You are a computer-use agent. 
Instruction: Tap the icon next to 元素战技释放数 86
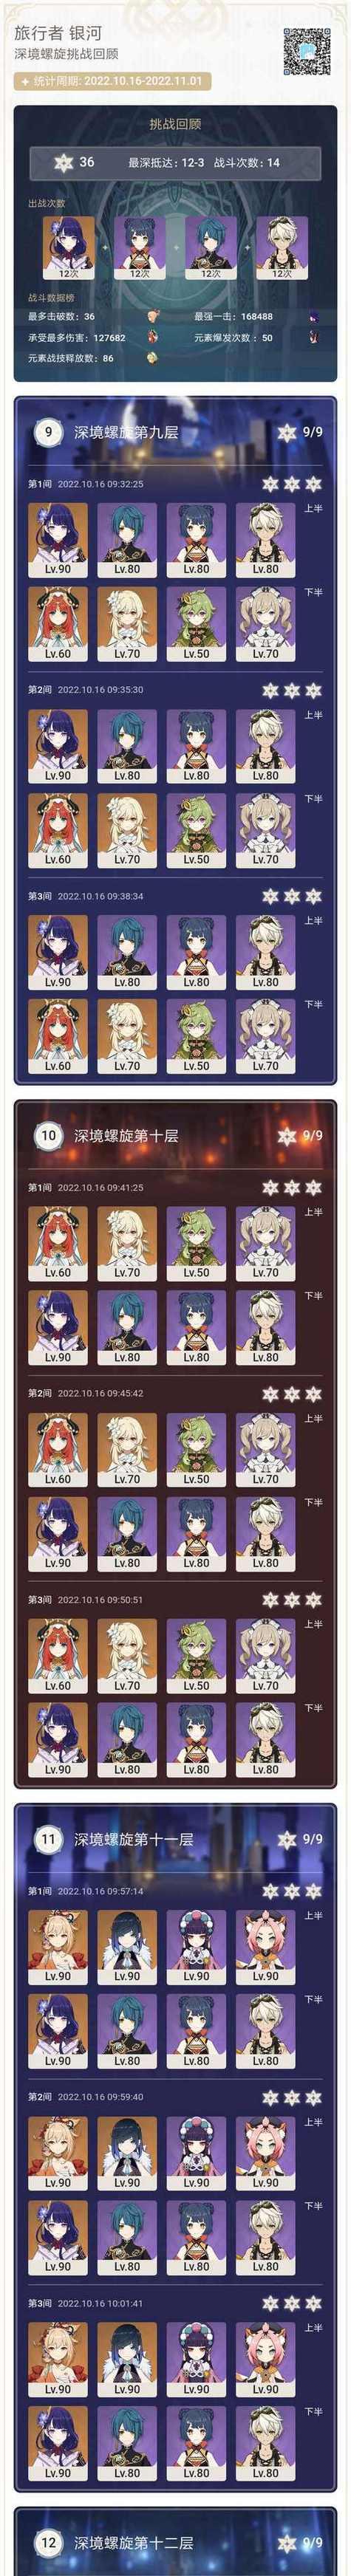coord(153,358)
